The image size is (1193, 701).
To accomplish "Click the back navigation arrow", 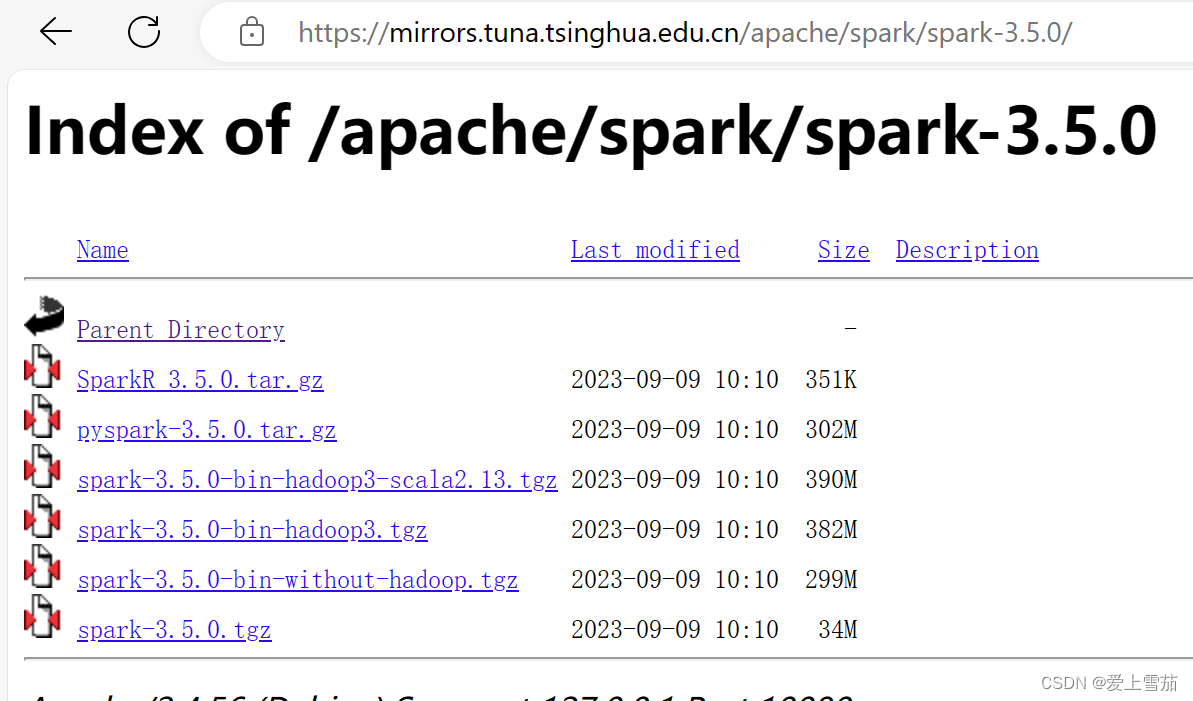I will pos(56,32).
